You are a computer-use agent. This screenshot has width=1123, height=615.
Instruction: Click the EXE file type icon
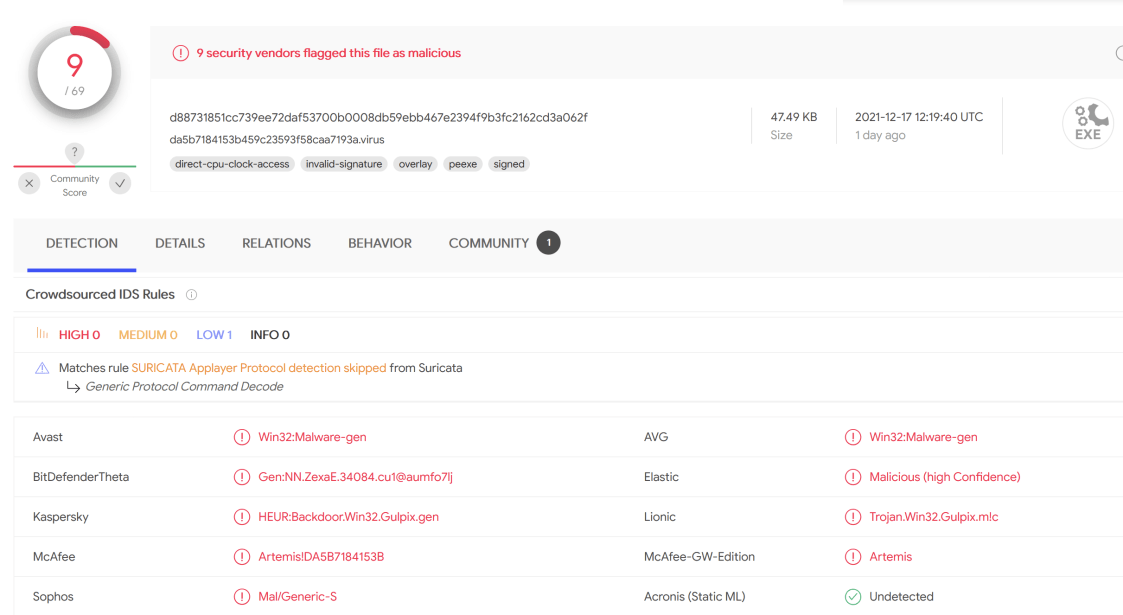point(1087,124)
